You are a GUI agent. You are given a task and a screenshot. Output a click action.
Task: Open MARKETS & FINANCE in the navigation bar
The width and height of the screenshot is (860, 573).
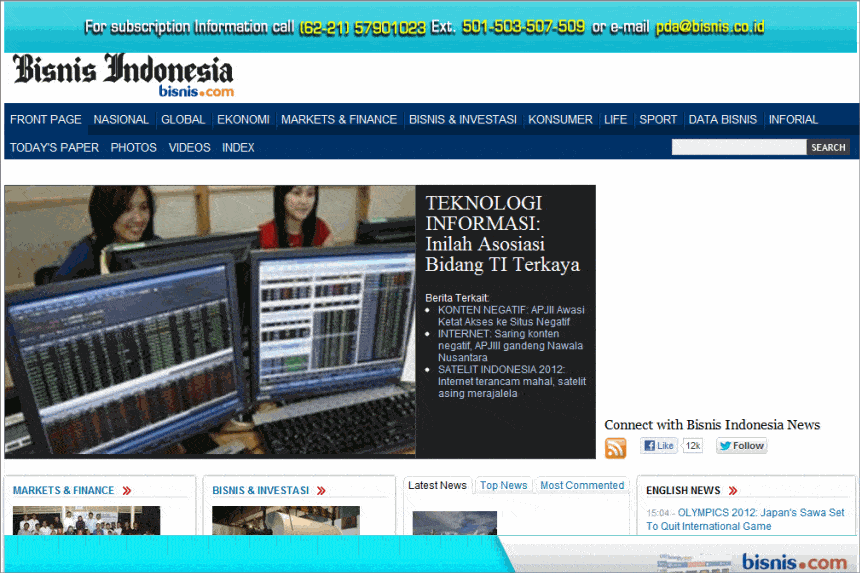(x=339, y=120)
